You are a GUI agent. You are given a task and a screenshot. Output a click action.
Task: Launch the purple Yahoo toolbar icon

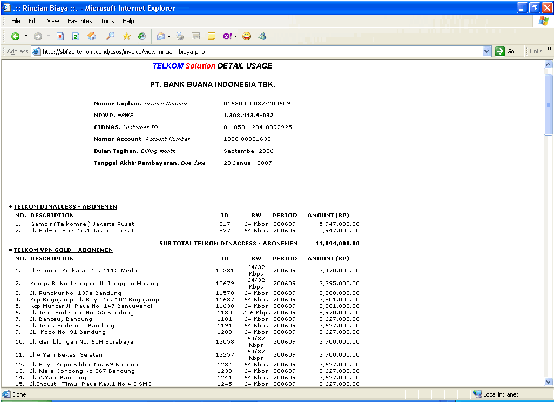click(227, 36)
